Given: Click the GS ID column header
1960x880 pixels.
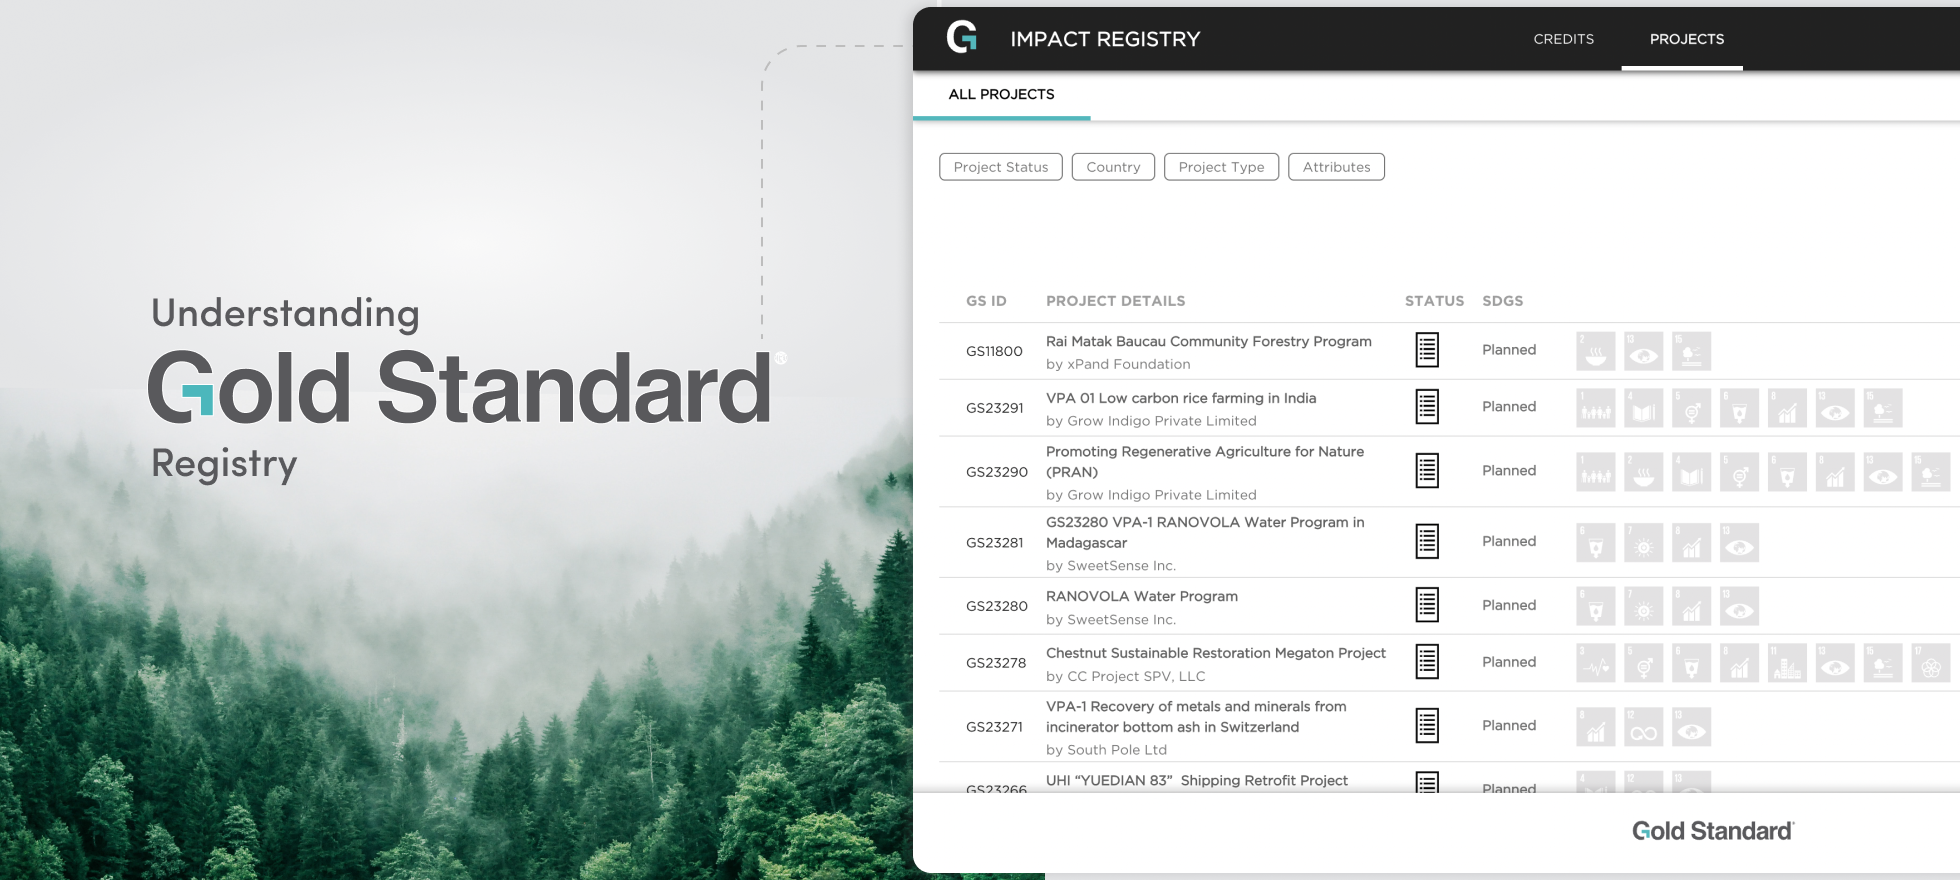Looking at the screenshot, I should 986,301.
